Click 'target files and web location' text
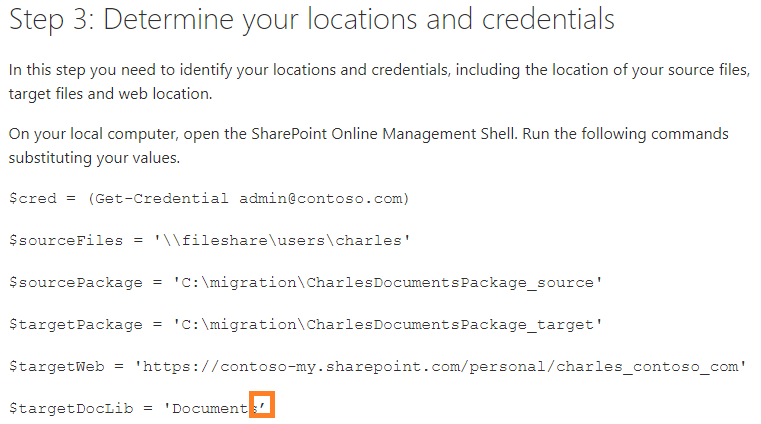 point(112,94)
